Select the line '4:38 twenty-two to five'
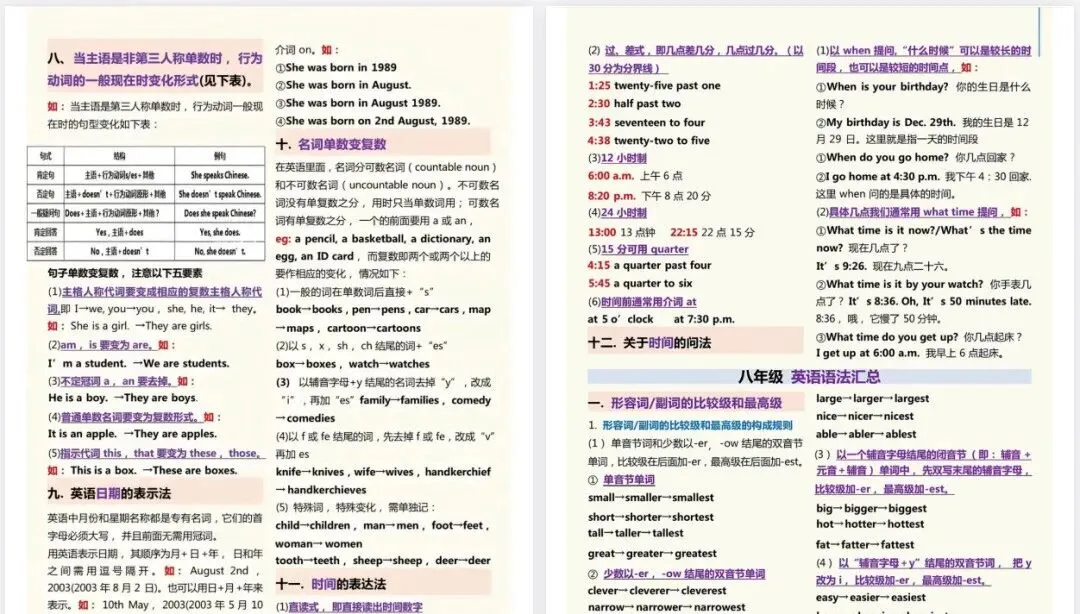Screen dimensions: 1080x614 [x=648, y=141]
